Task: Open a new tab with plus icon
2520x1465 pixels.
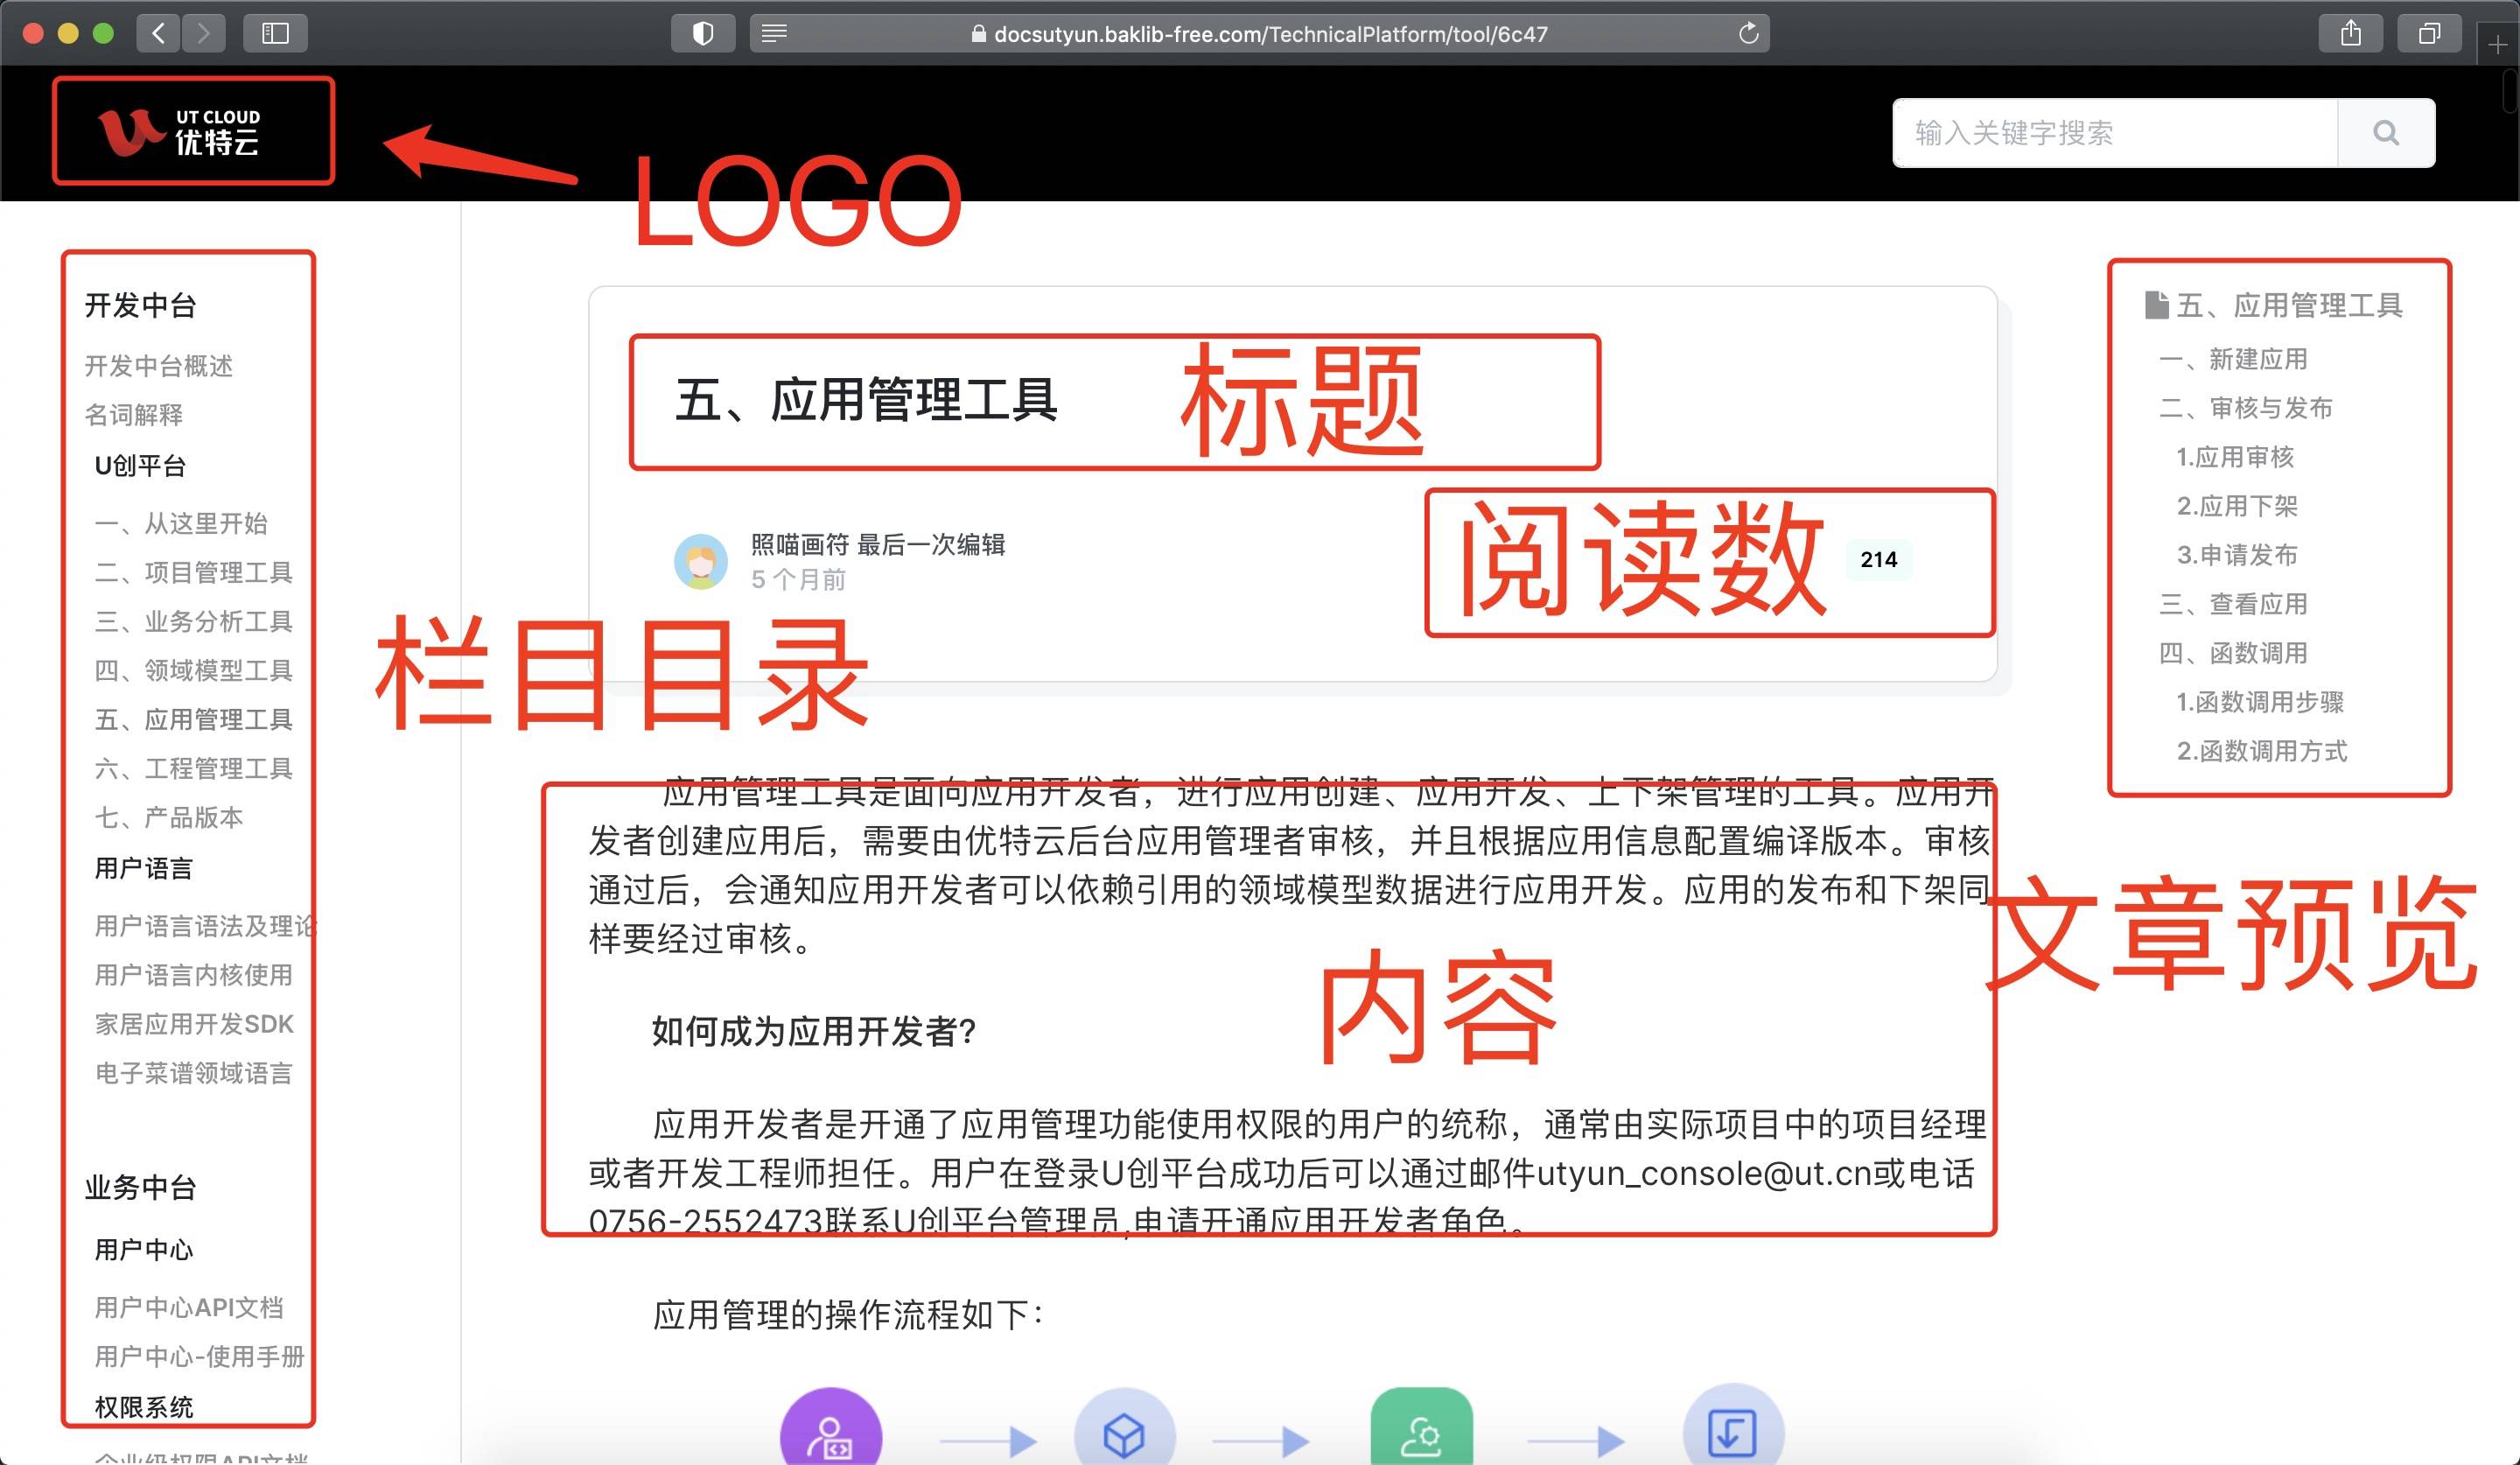Action: pos(2497,45)
